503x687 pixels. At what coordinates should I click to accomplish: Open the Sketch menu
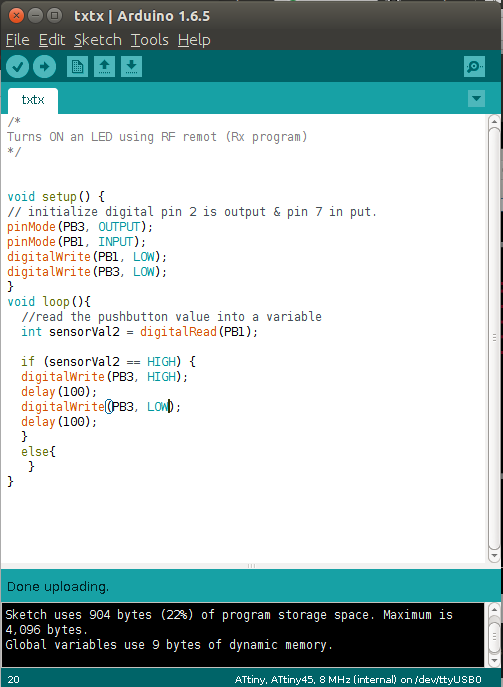pos(98,40)
